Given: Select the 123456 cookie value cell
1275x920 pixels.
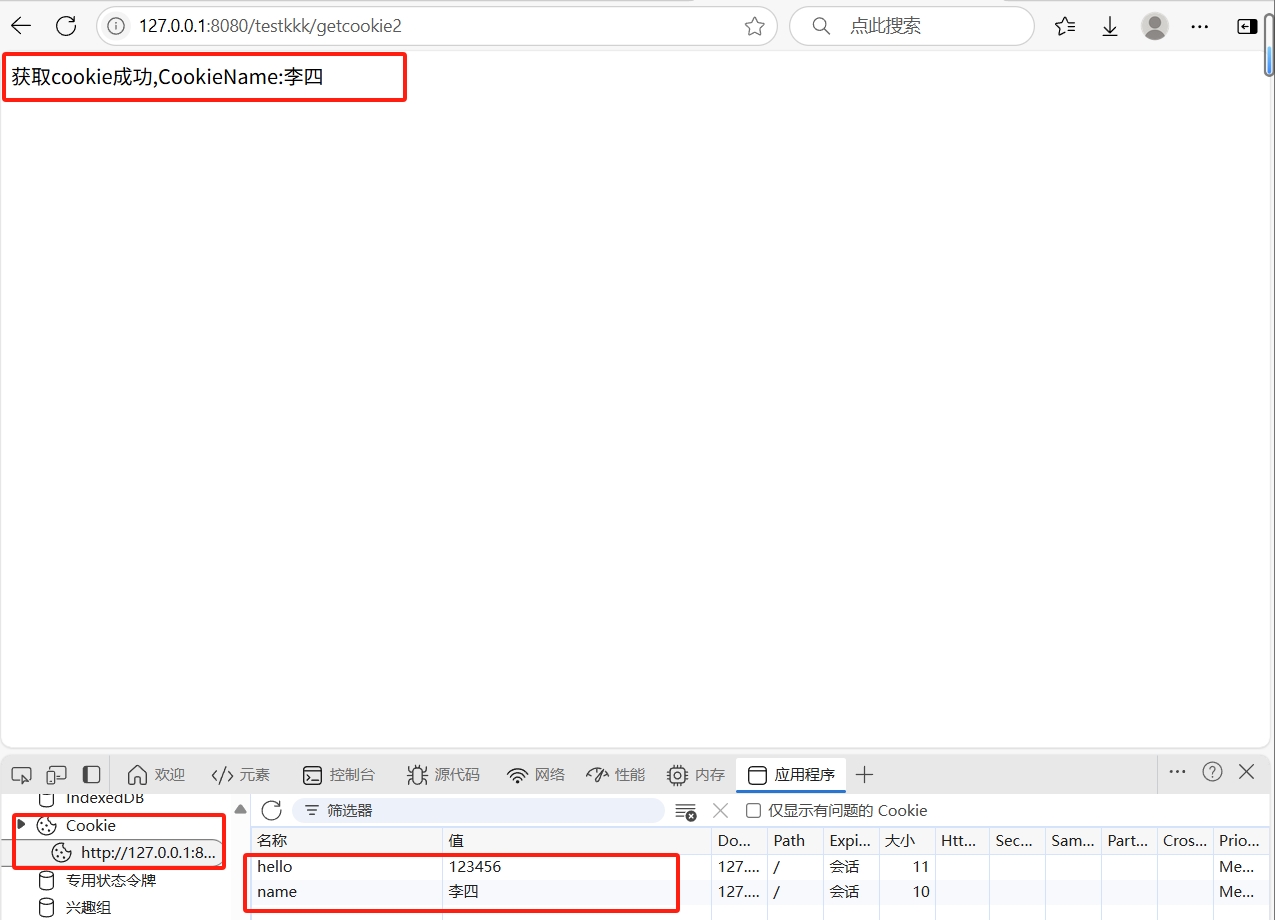Looking at the screenshot, I should pos(577,867).
